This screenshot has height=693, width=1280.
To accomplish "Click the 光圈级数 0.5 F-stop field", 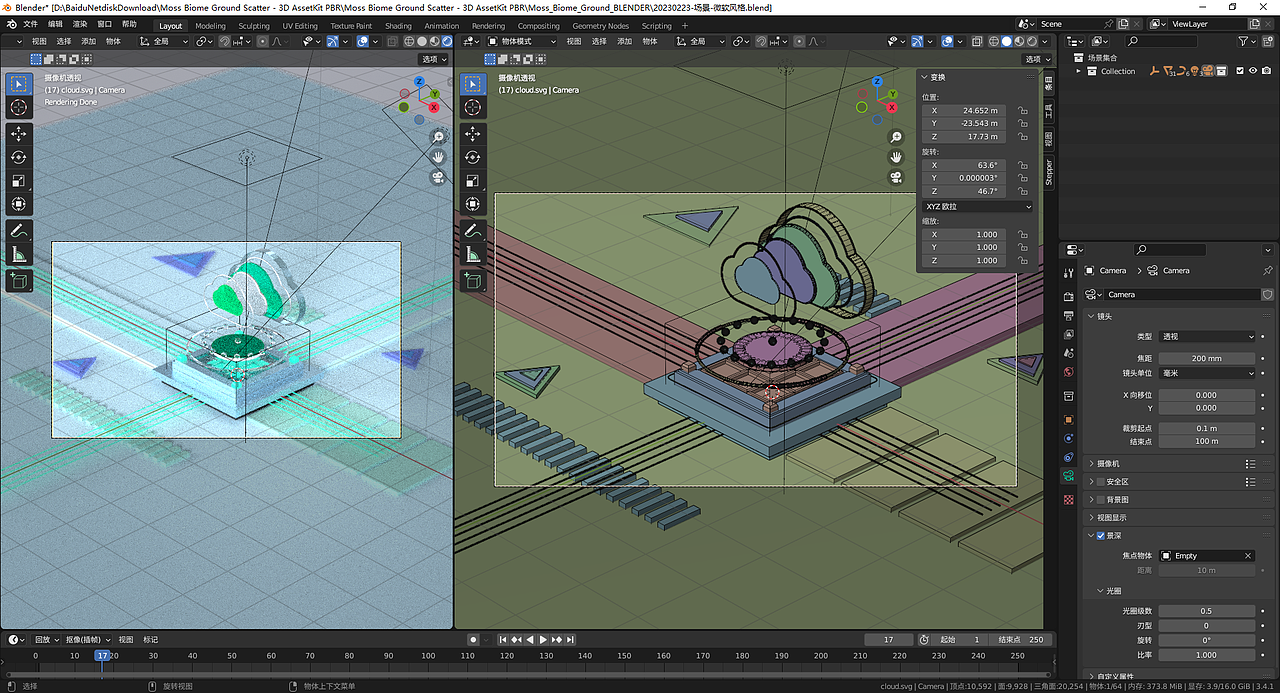I will pos(1207,611).
